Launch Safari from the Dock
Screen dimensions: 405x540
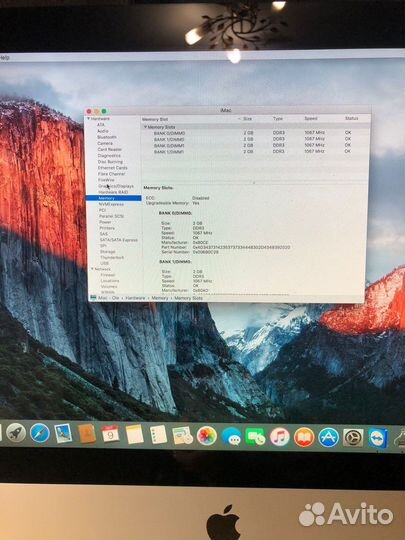click(40, 433)
